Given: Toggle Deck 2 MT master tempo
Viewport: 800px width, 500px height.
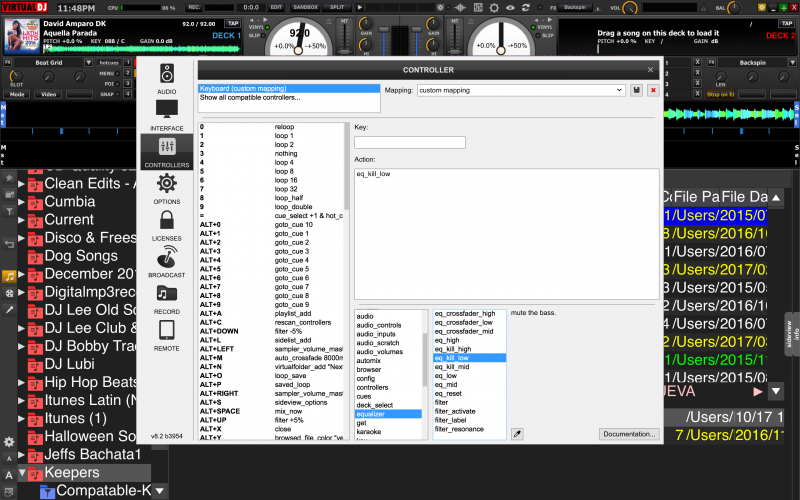Looking at the screenshot, I should tap(455, 21).
